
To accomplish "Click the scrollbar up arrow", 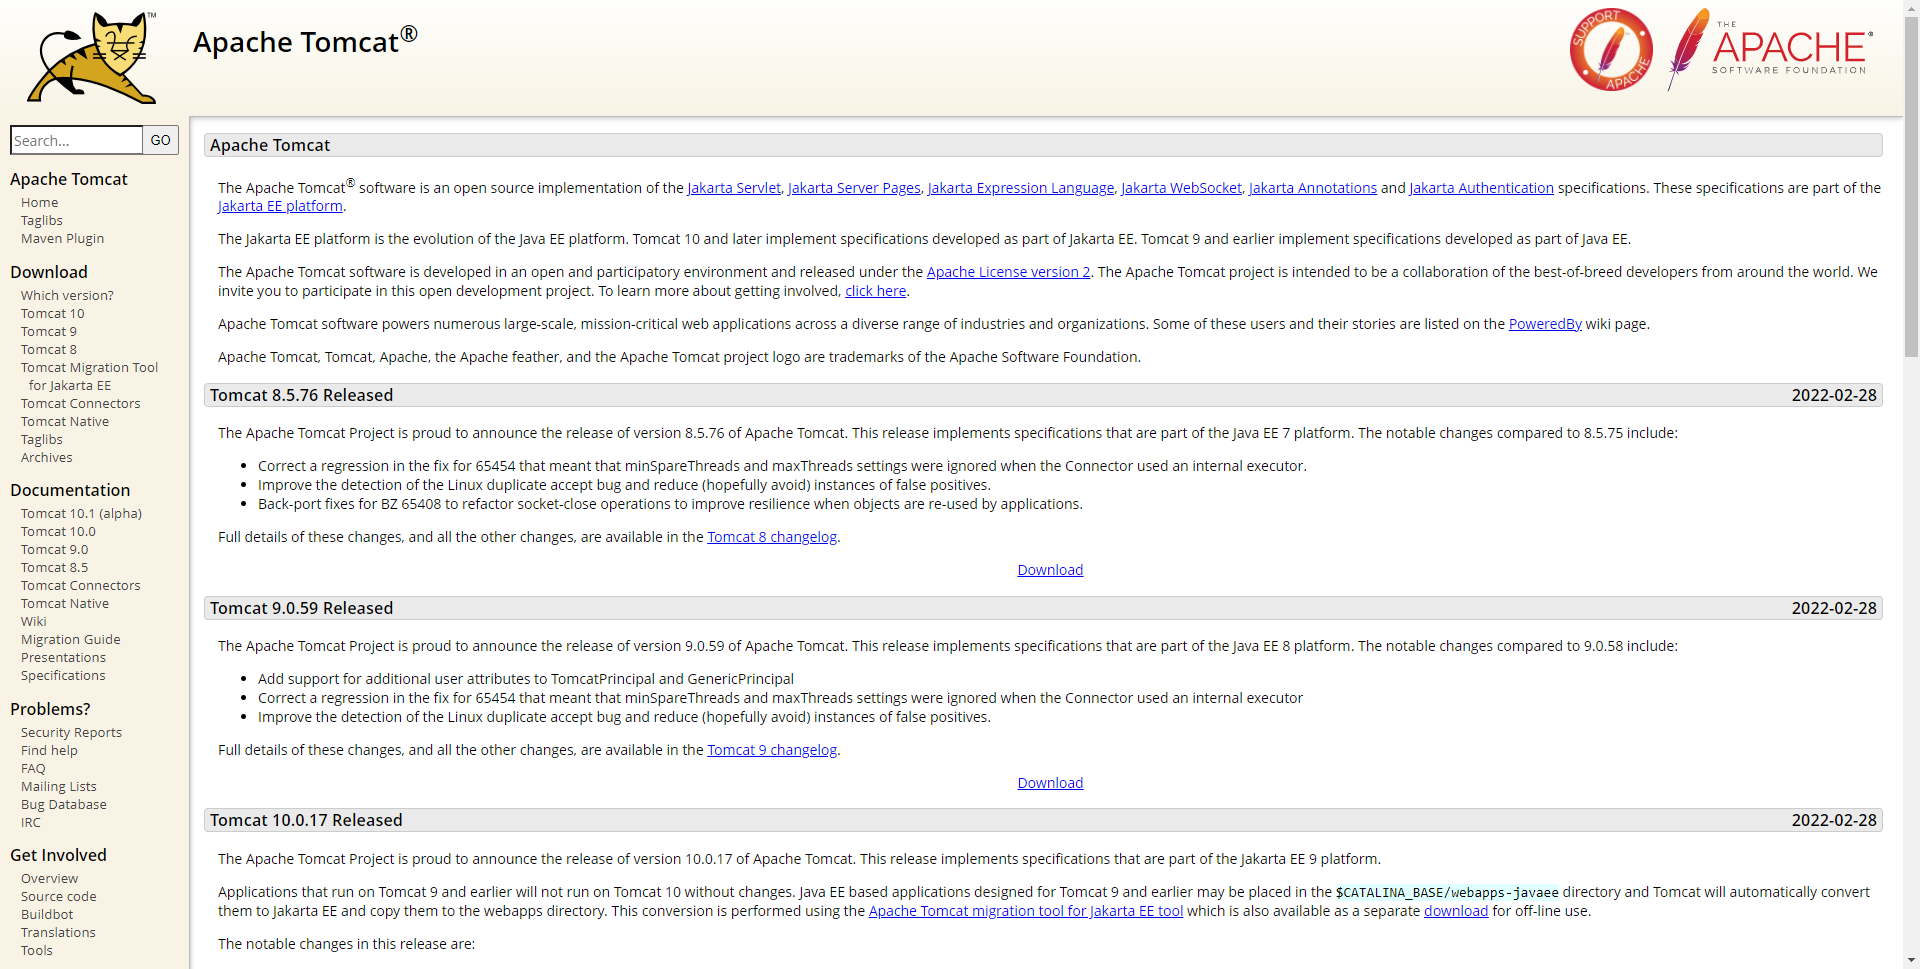I will point(1911,7).
